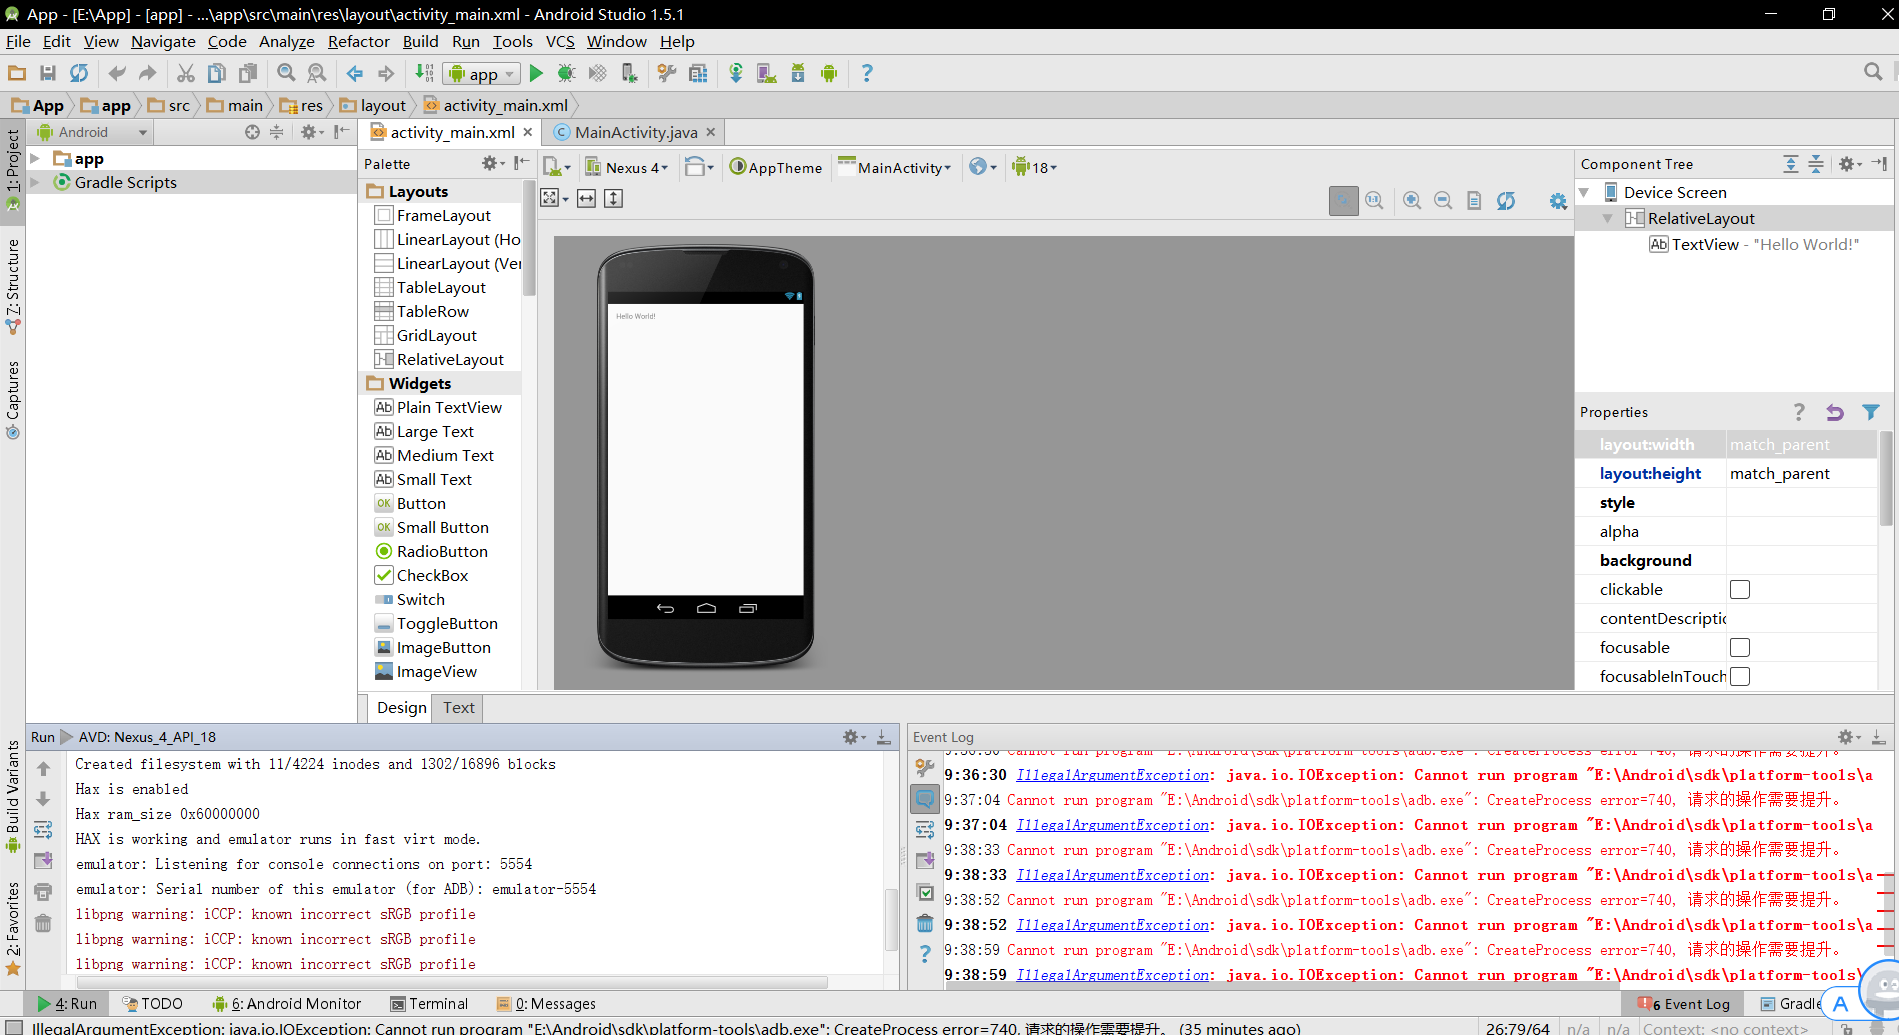Open the Nexus 4 device dropdown
Viewport: 1899px width, 1035px height.
click(x=627, y=167)
